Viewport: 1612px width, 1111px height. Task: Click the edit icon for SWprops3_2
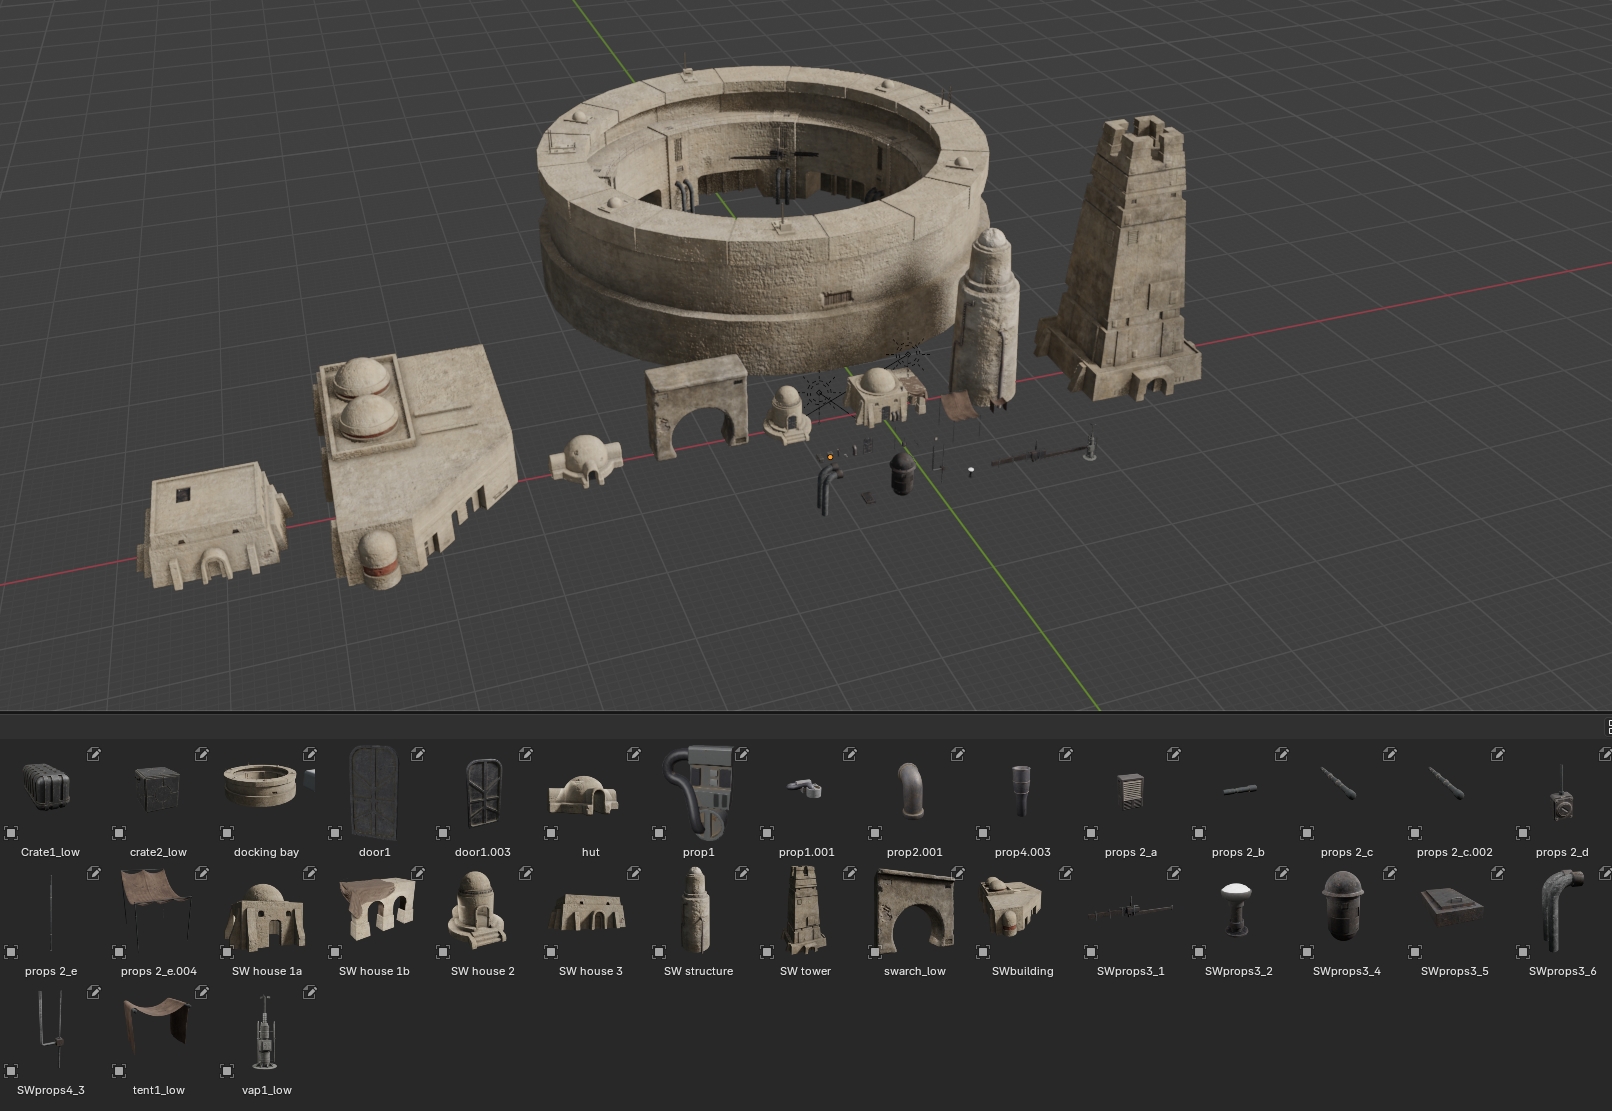[1282, 873]
